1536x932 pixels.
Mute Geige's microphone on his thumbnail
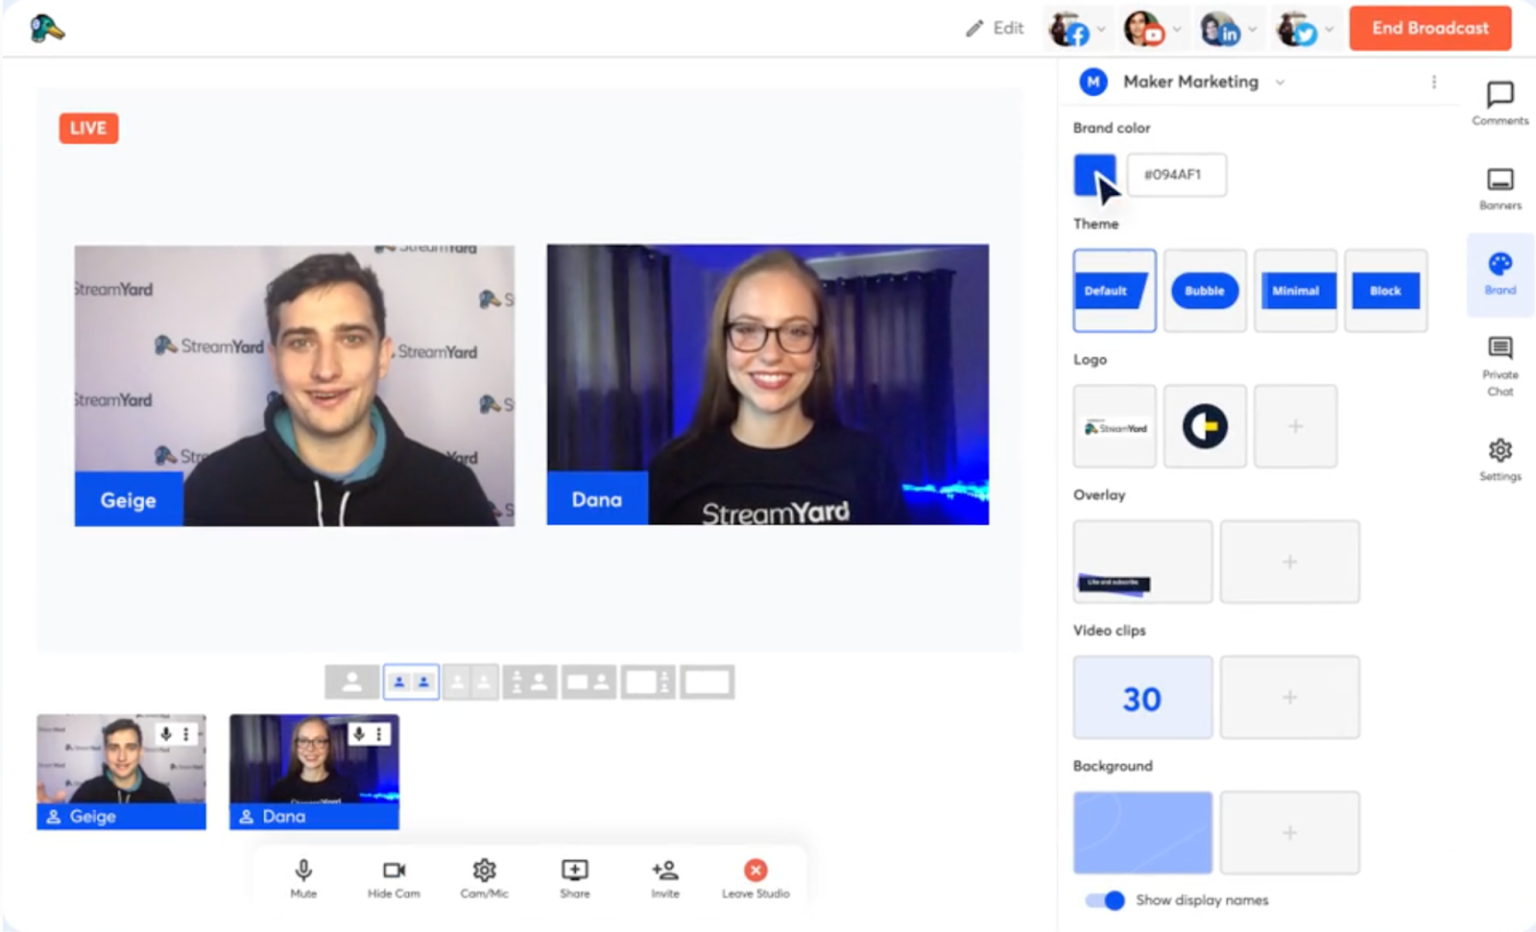click(164, 733)
